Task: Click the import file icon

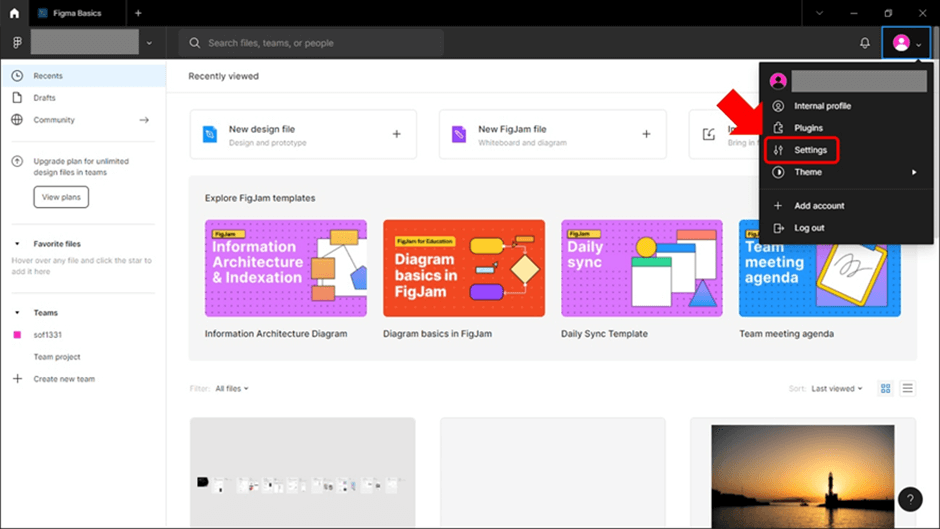Action: (709, 134)
